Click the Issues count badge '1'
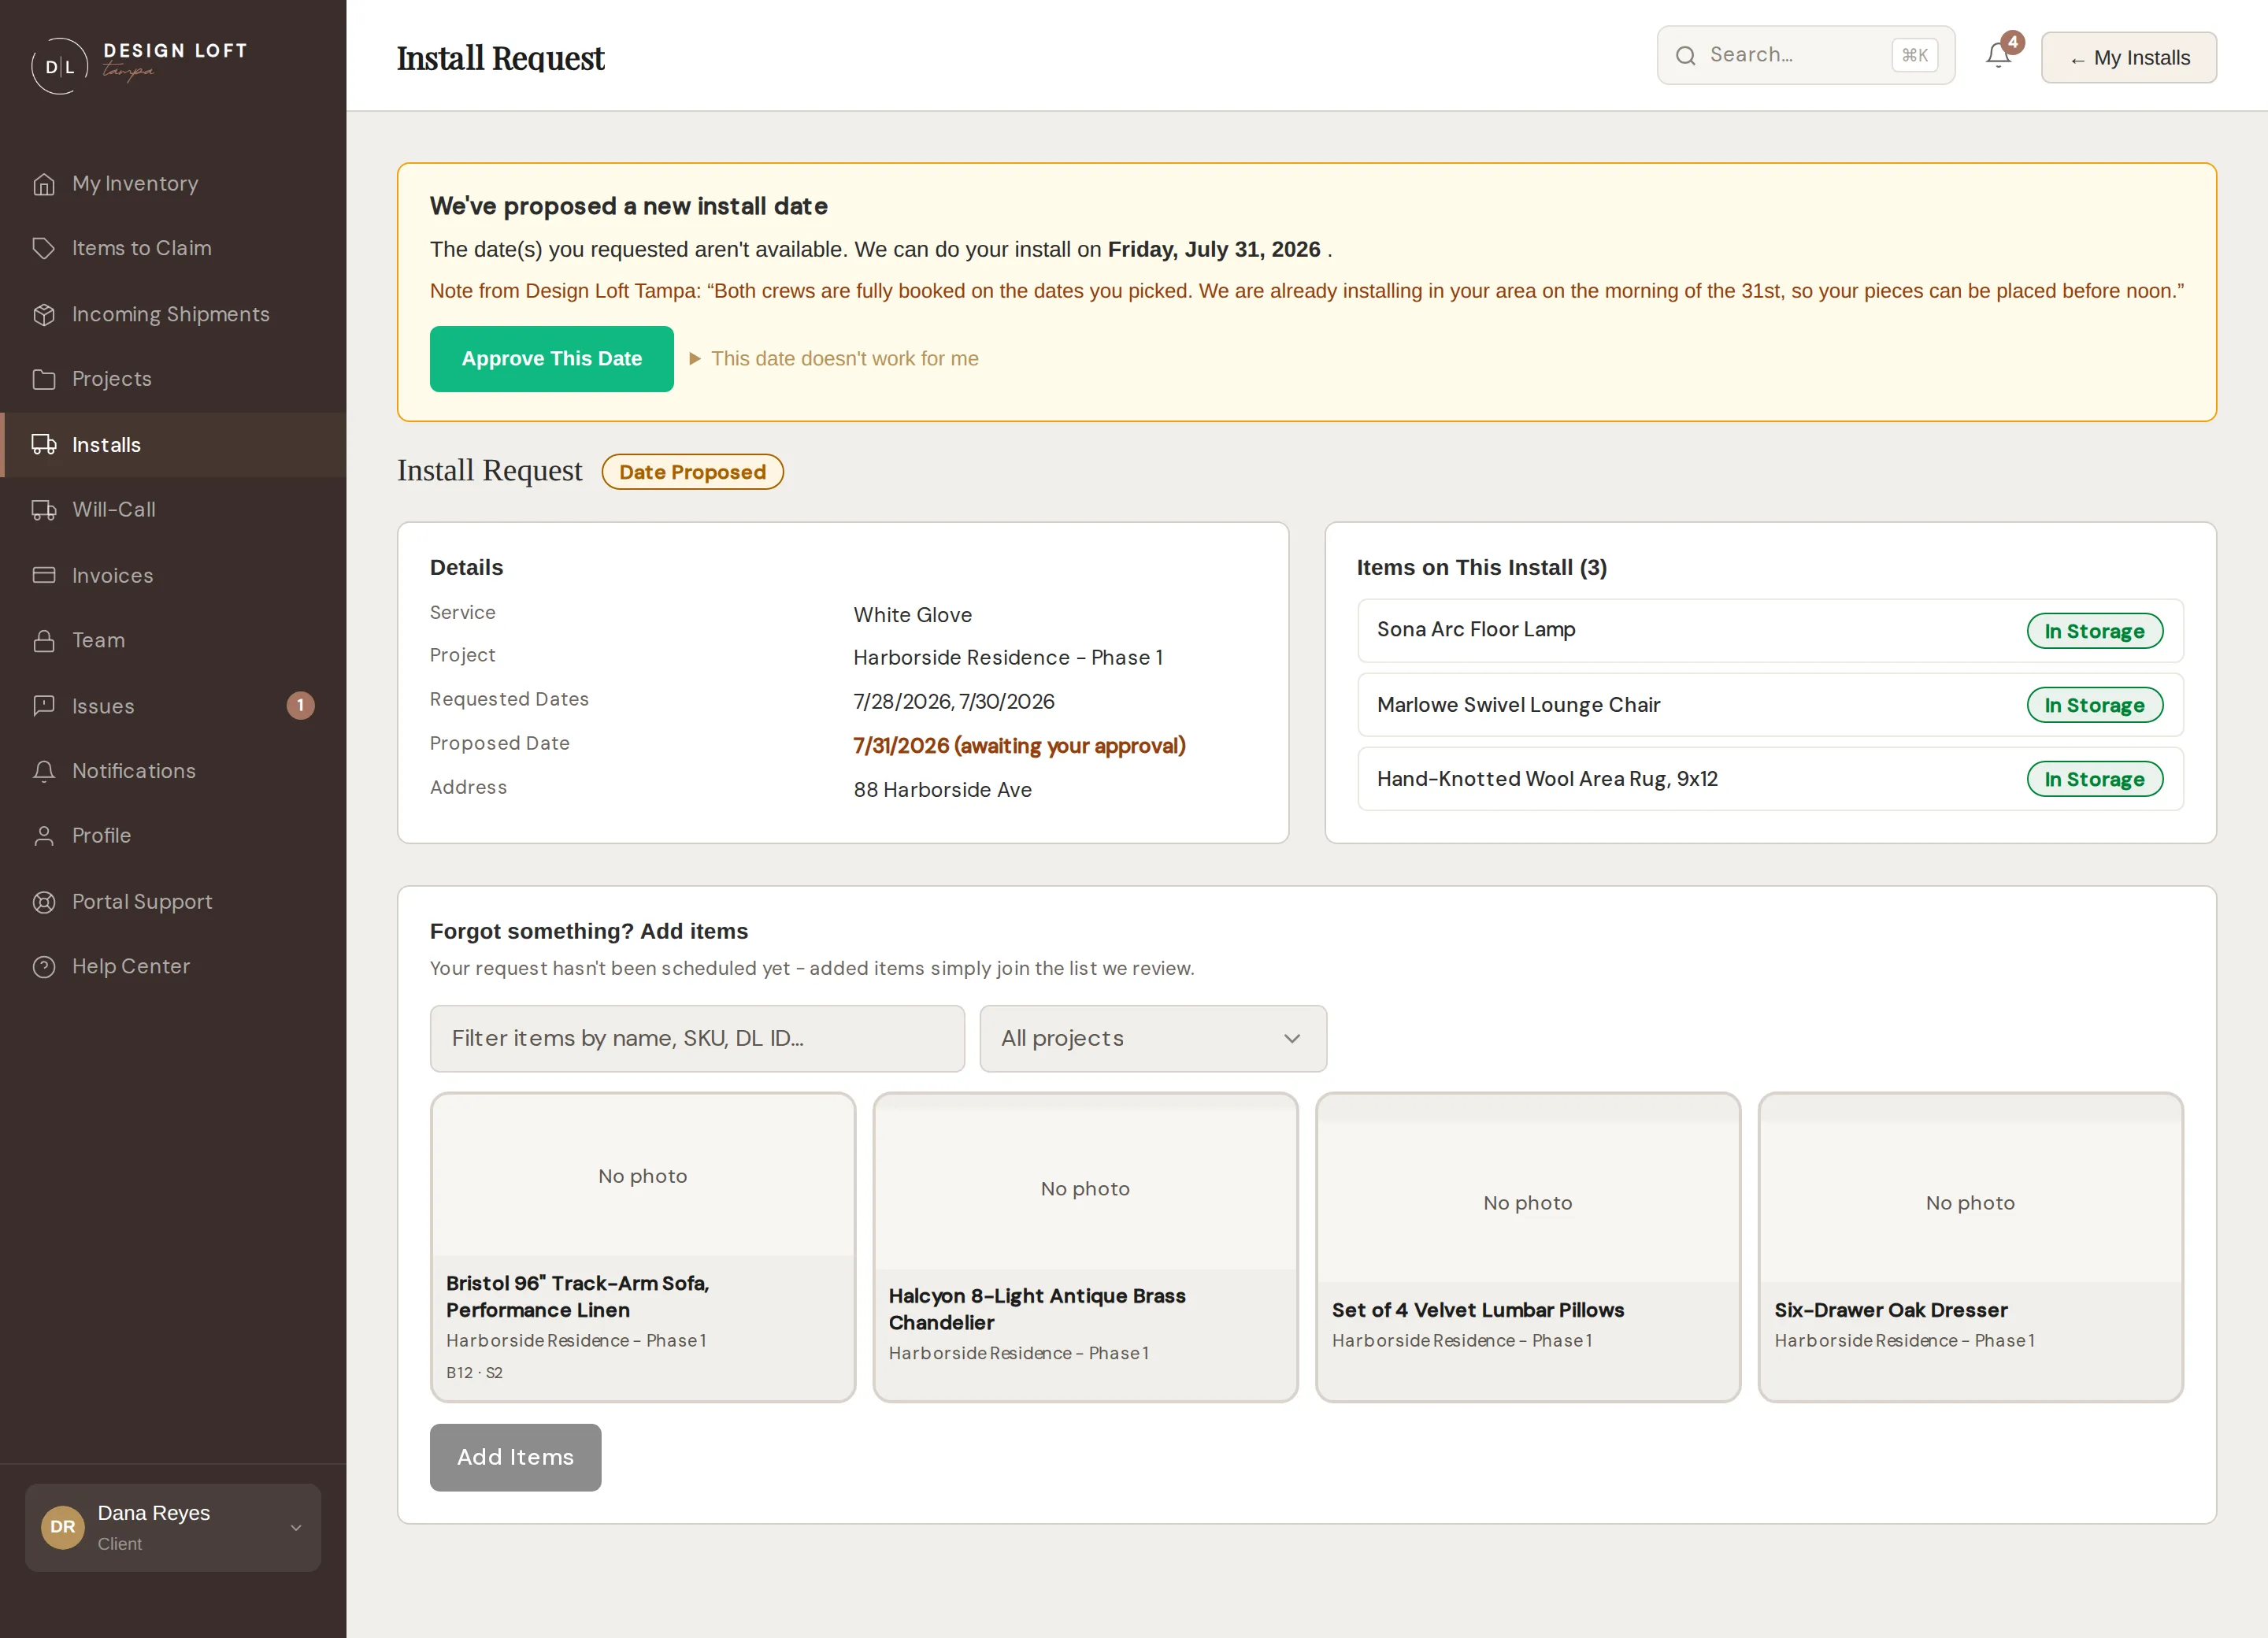The image size is (2268, 1638). 300,706
